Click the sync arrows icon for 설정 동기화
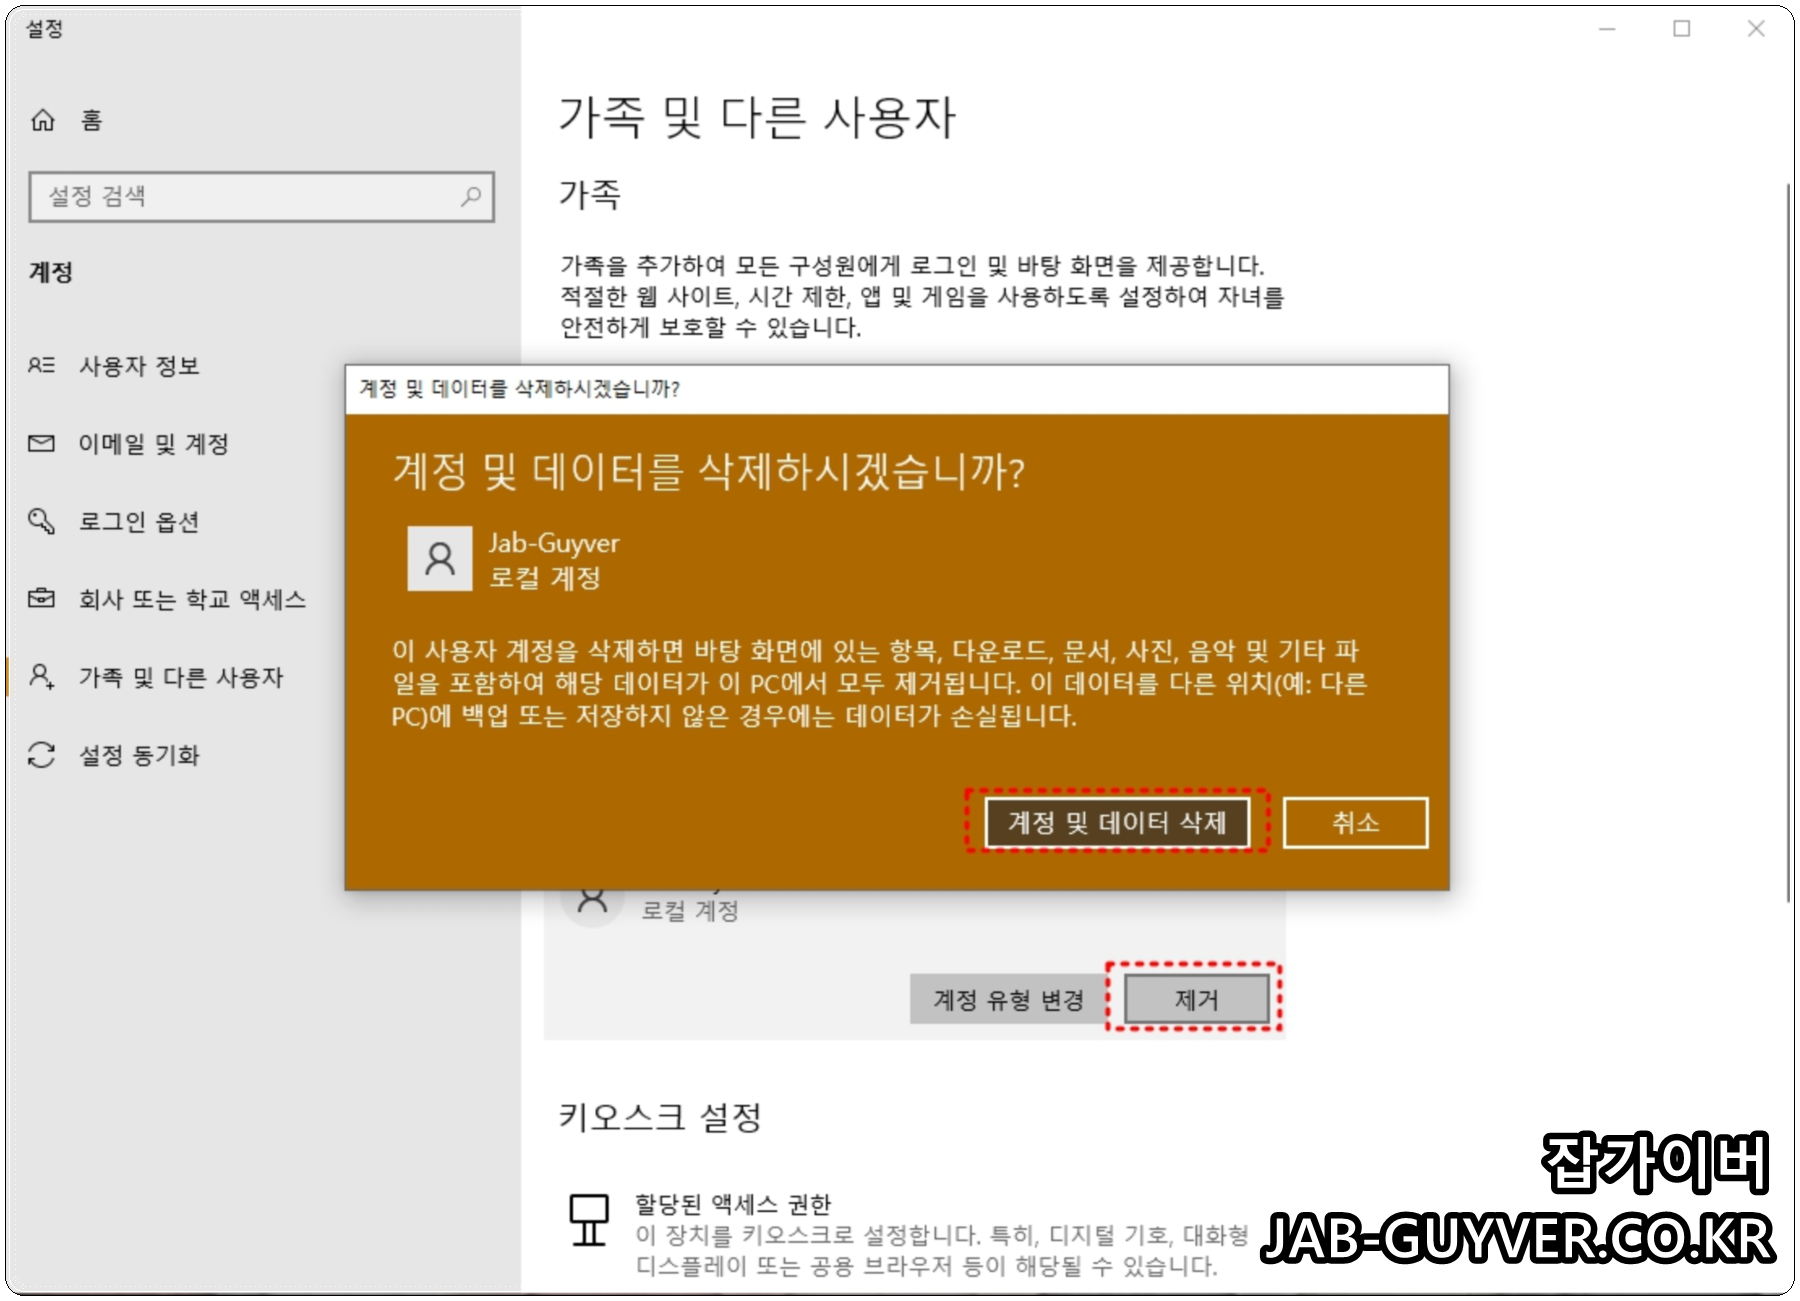The image size is (1800, 1301). [40, 756]
